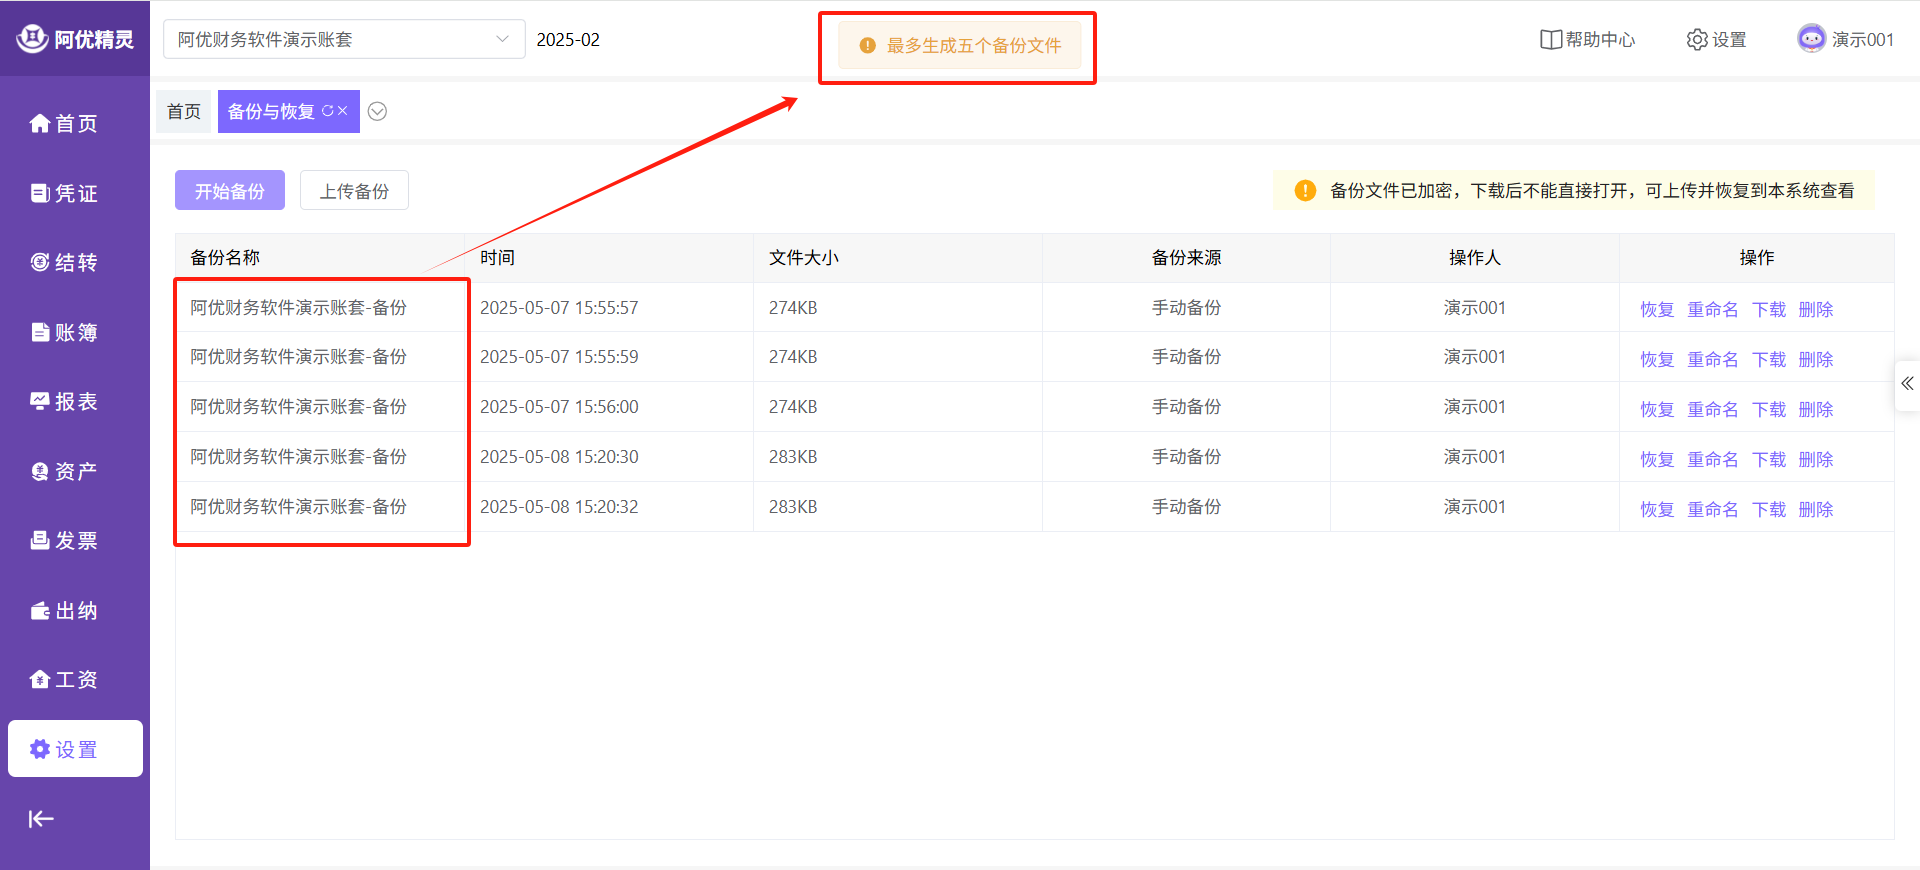Open the tab list chevron dropdown
The width and height of the screenshot is (1920, 870).
(377, 111)
